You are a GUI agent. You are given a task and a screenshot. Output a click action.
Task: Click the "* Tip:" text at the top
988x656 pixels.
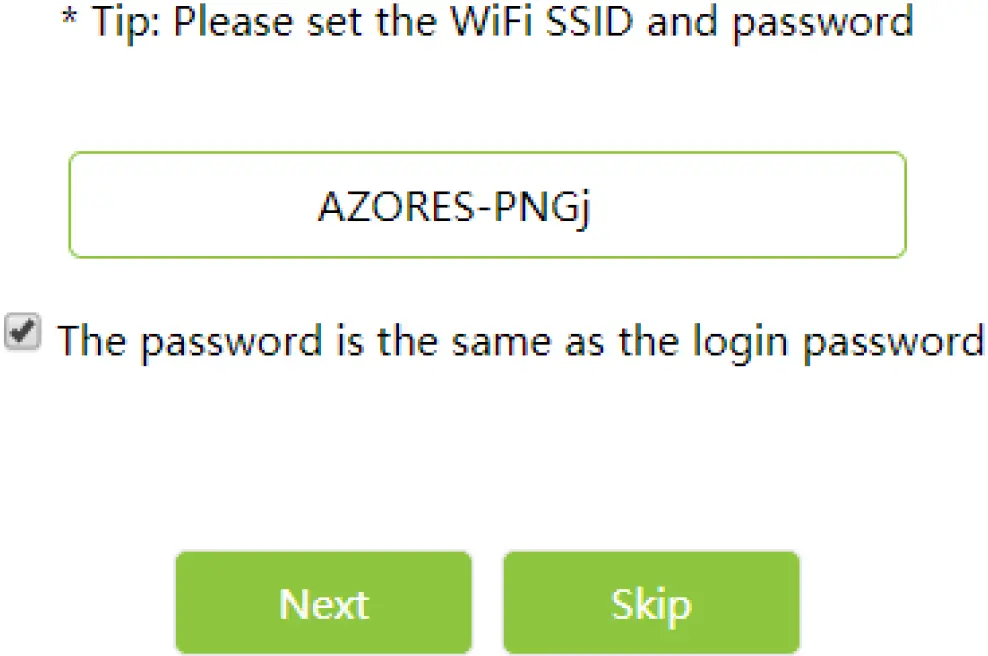pyautogui.click(x=112, y=22)
